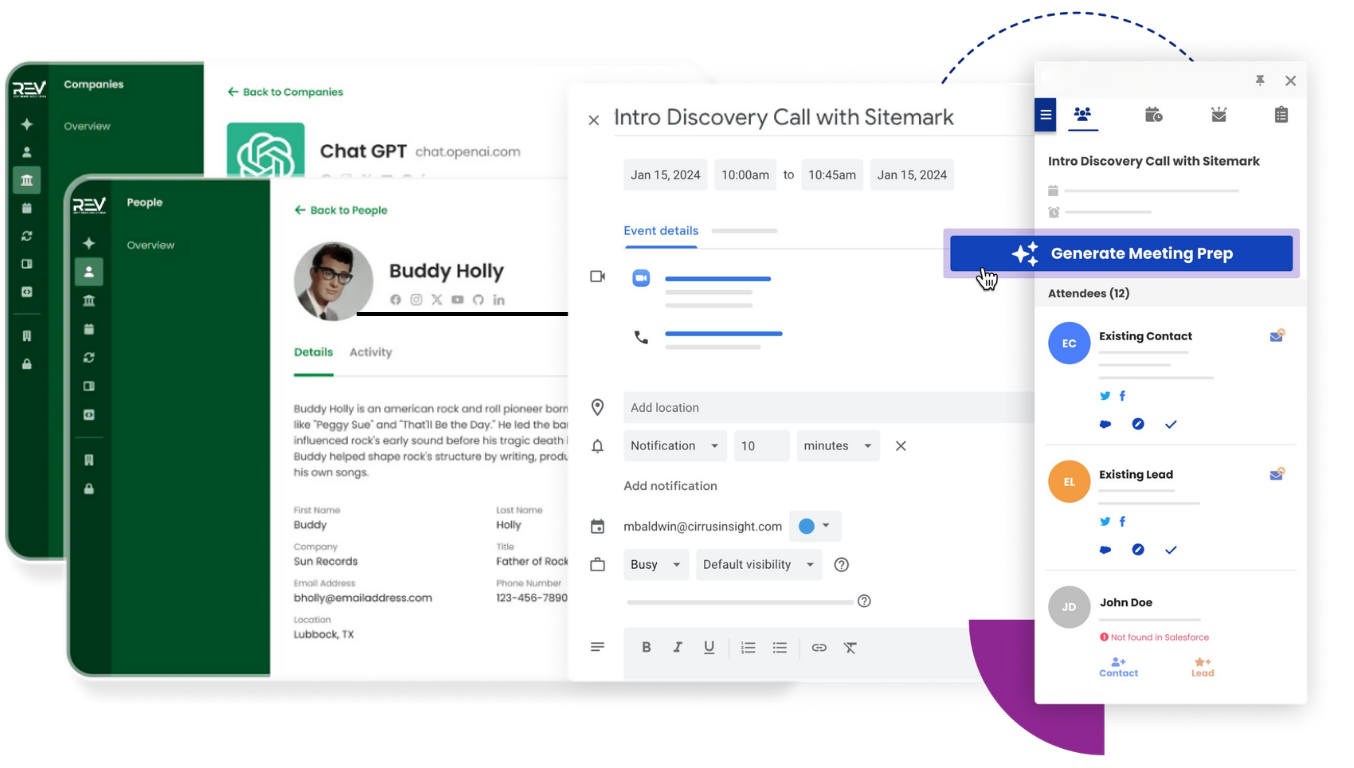Screen dimensions: 1354x768
Task: Insert a bulleted list in the description
Action: pyautogui.click(x=780, y=648)
